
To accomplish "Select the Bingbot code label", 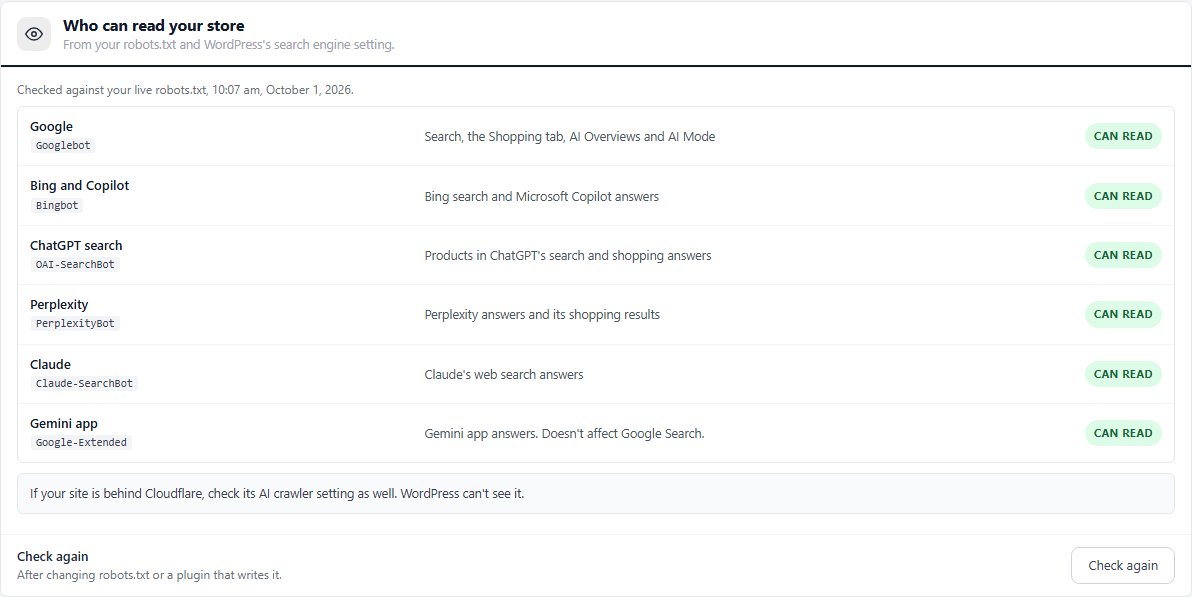I will (57, 205).
